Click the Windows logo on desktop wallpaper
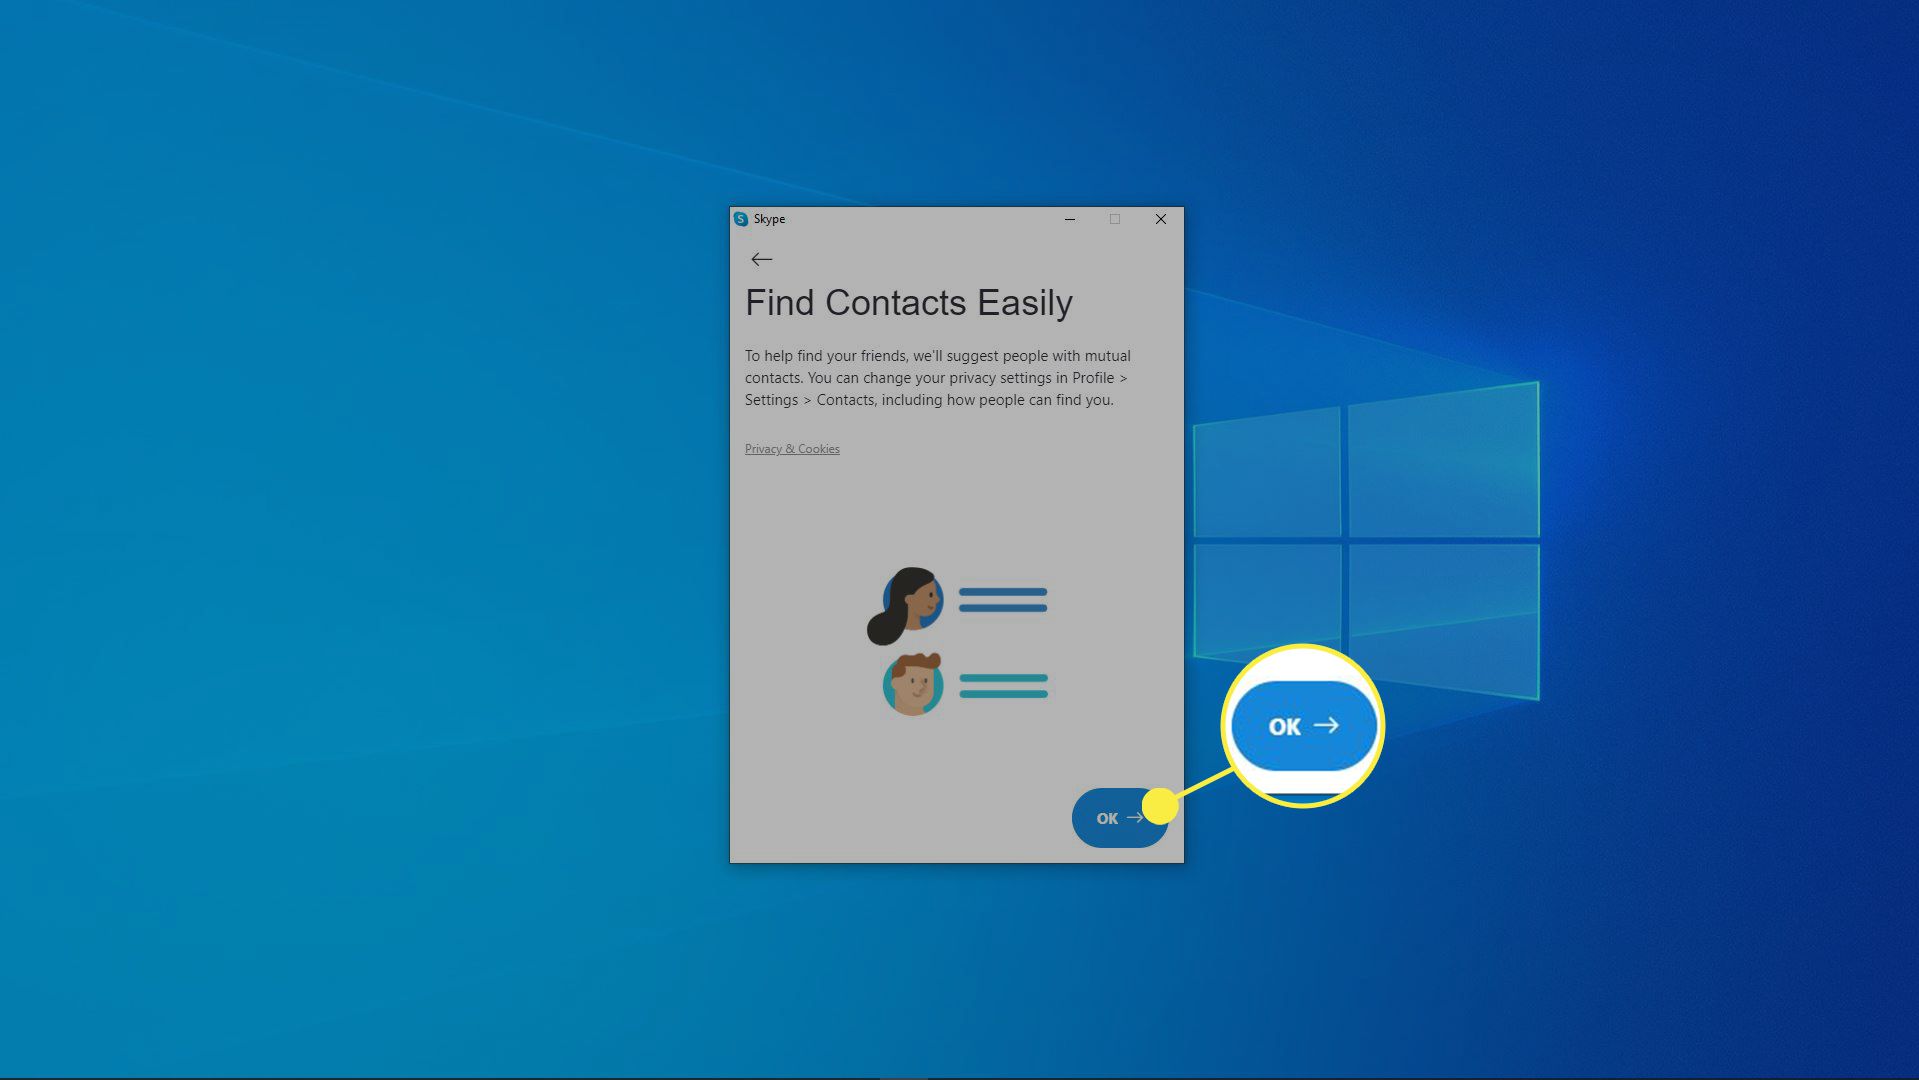 point(1365,540)
